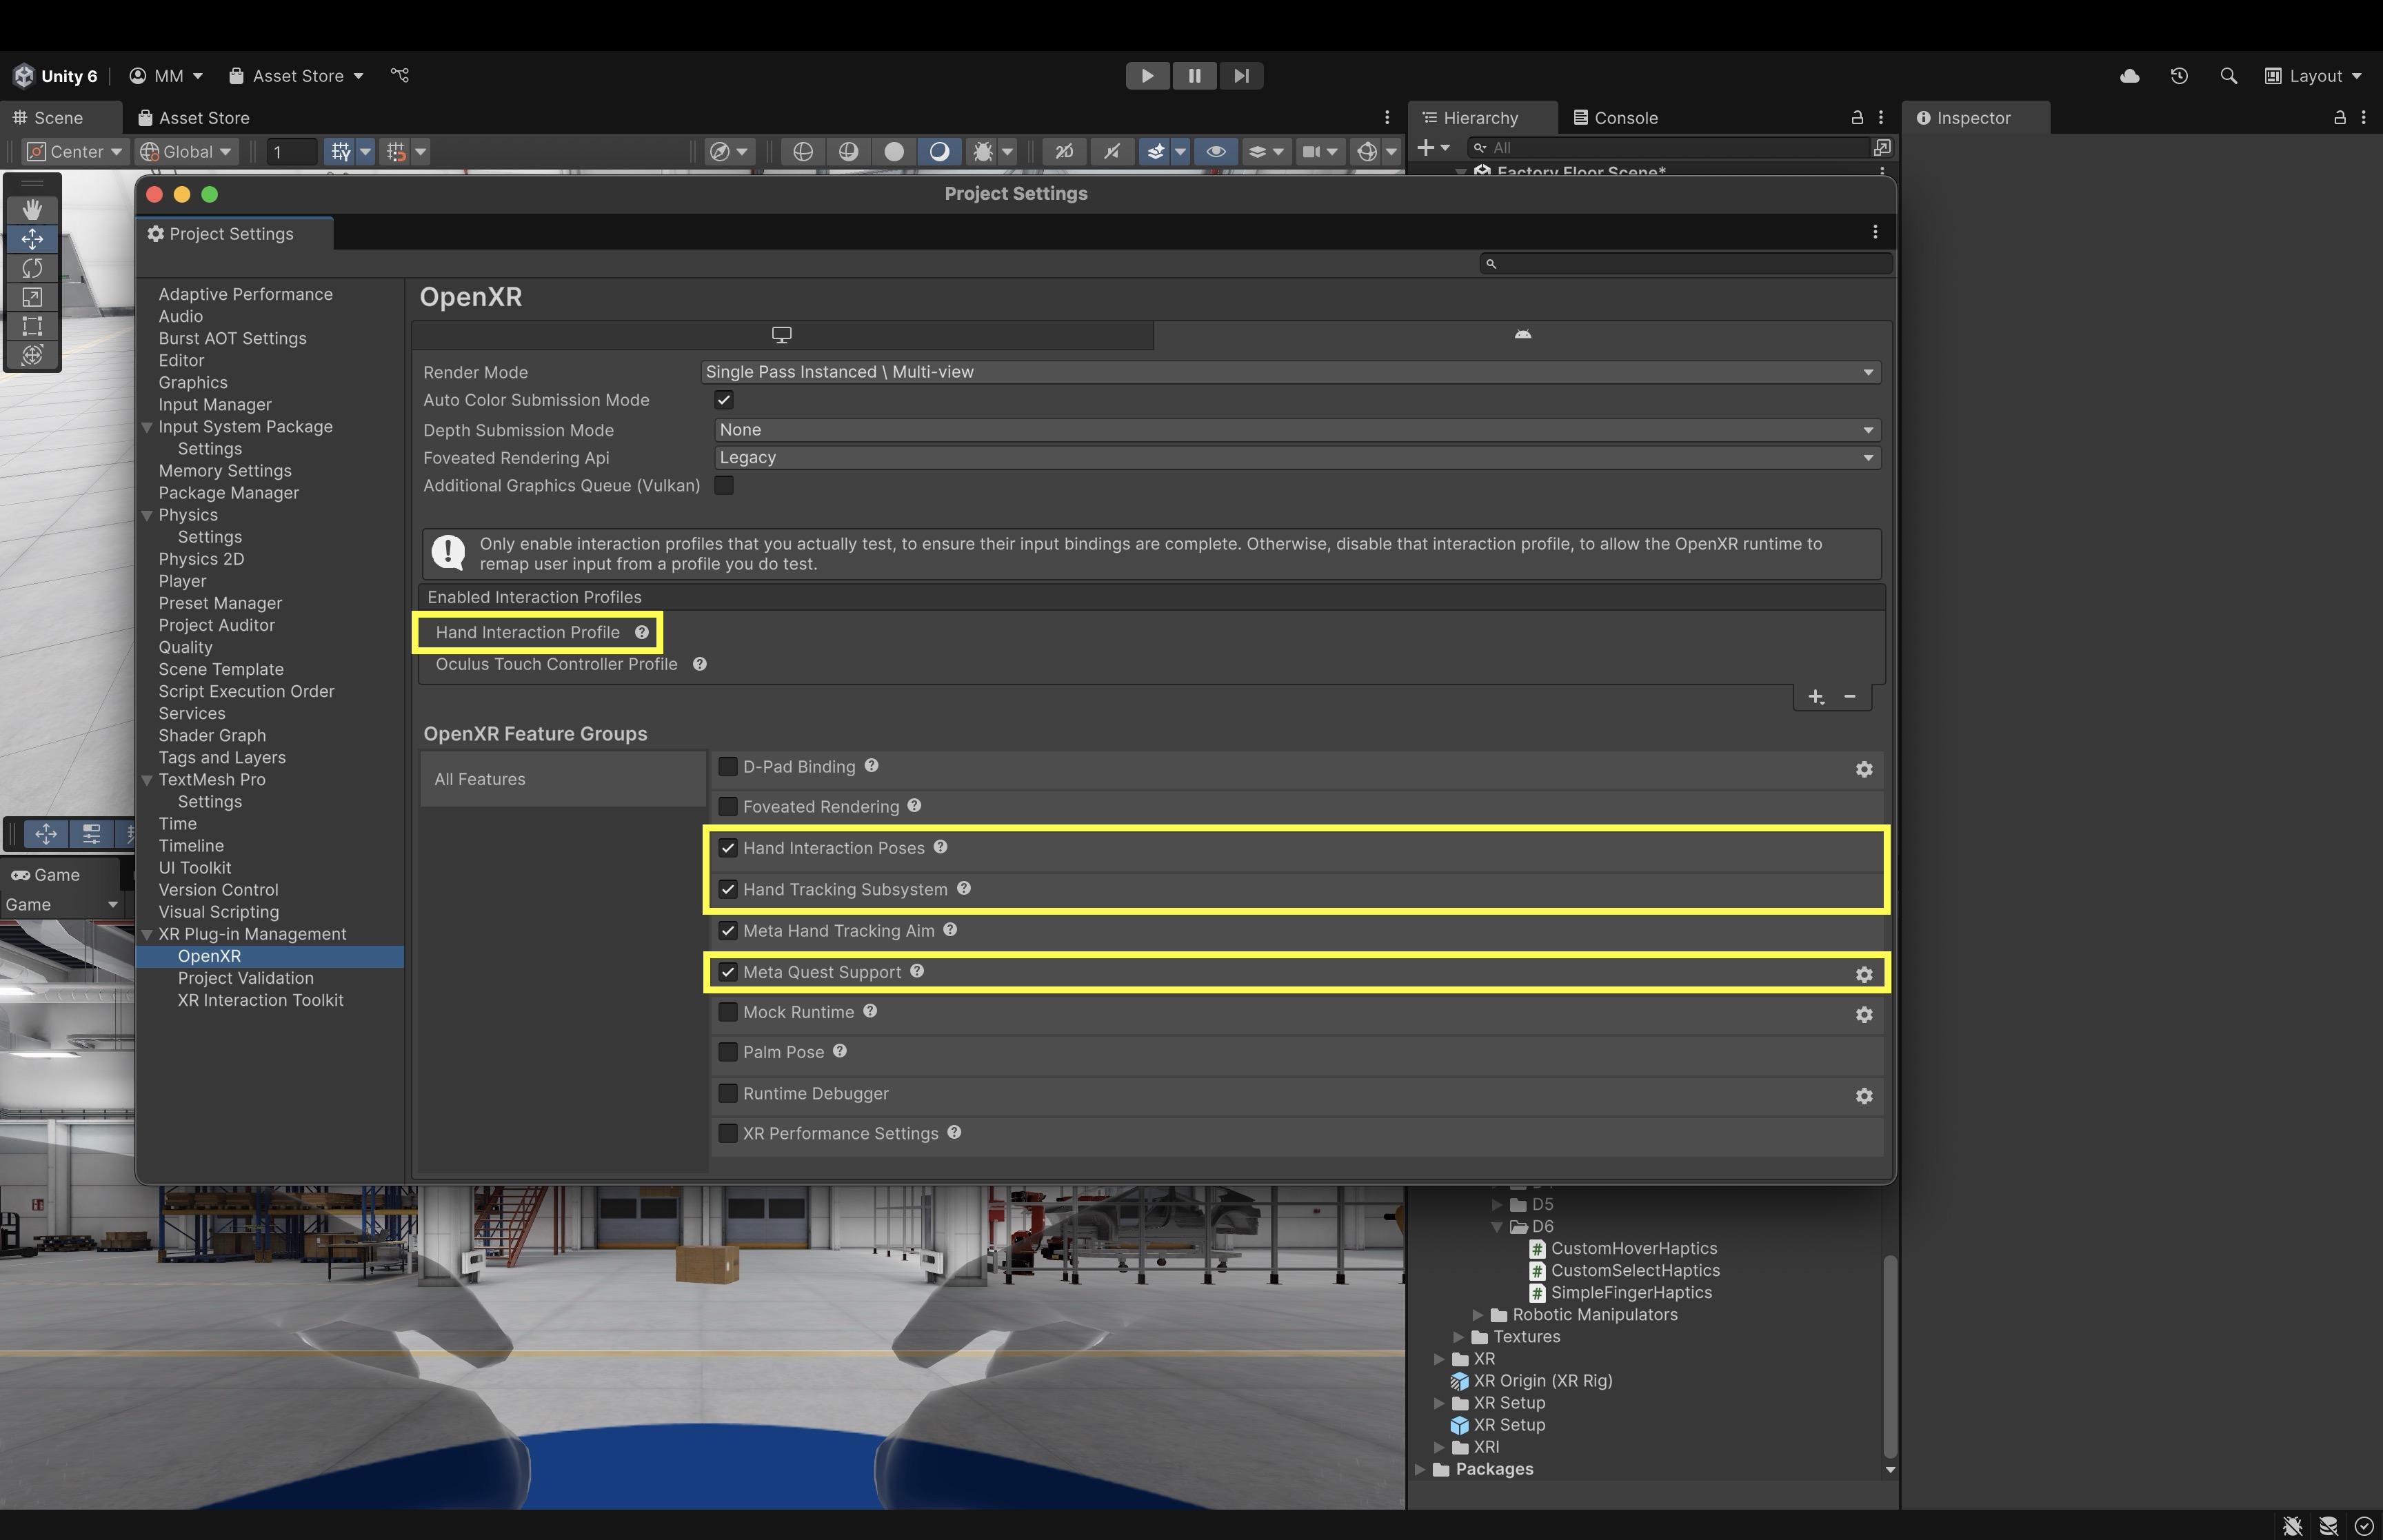Open Depth Submission Mode dropdown
2383x1540 pixels.
click(x=1296, y=430)
